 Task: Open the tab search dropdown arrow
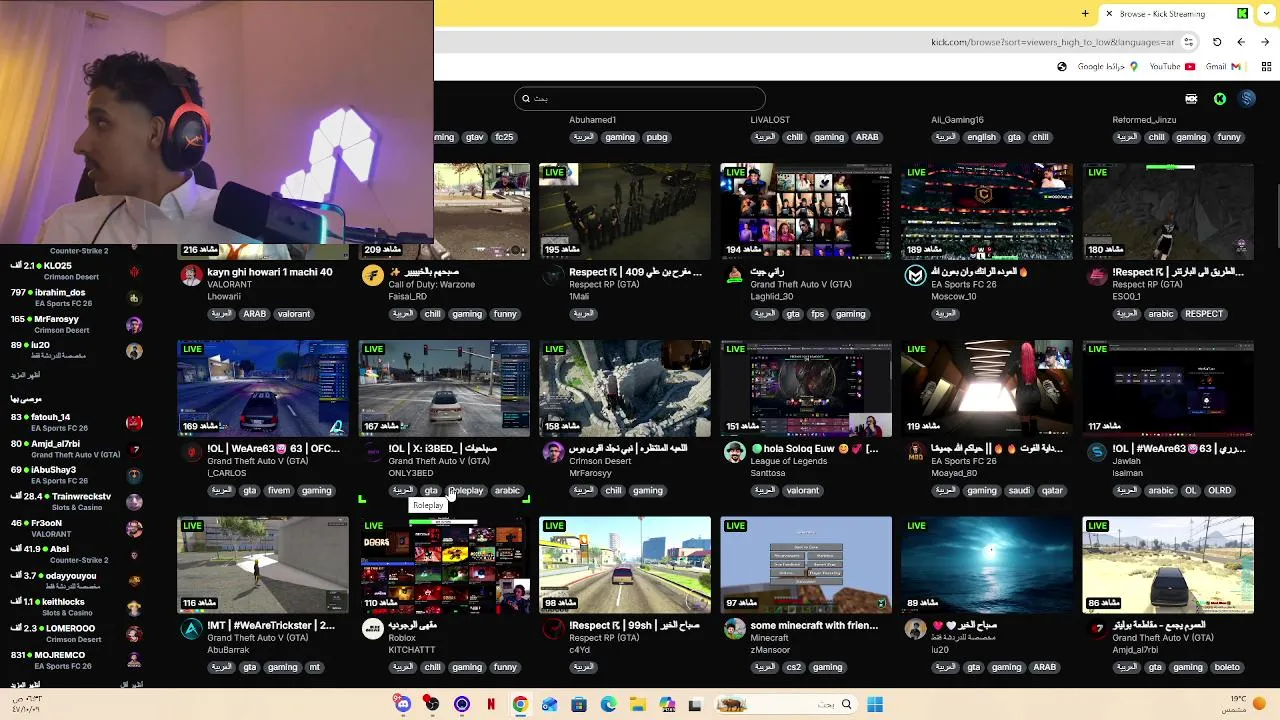tap(1265, 14)
